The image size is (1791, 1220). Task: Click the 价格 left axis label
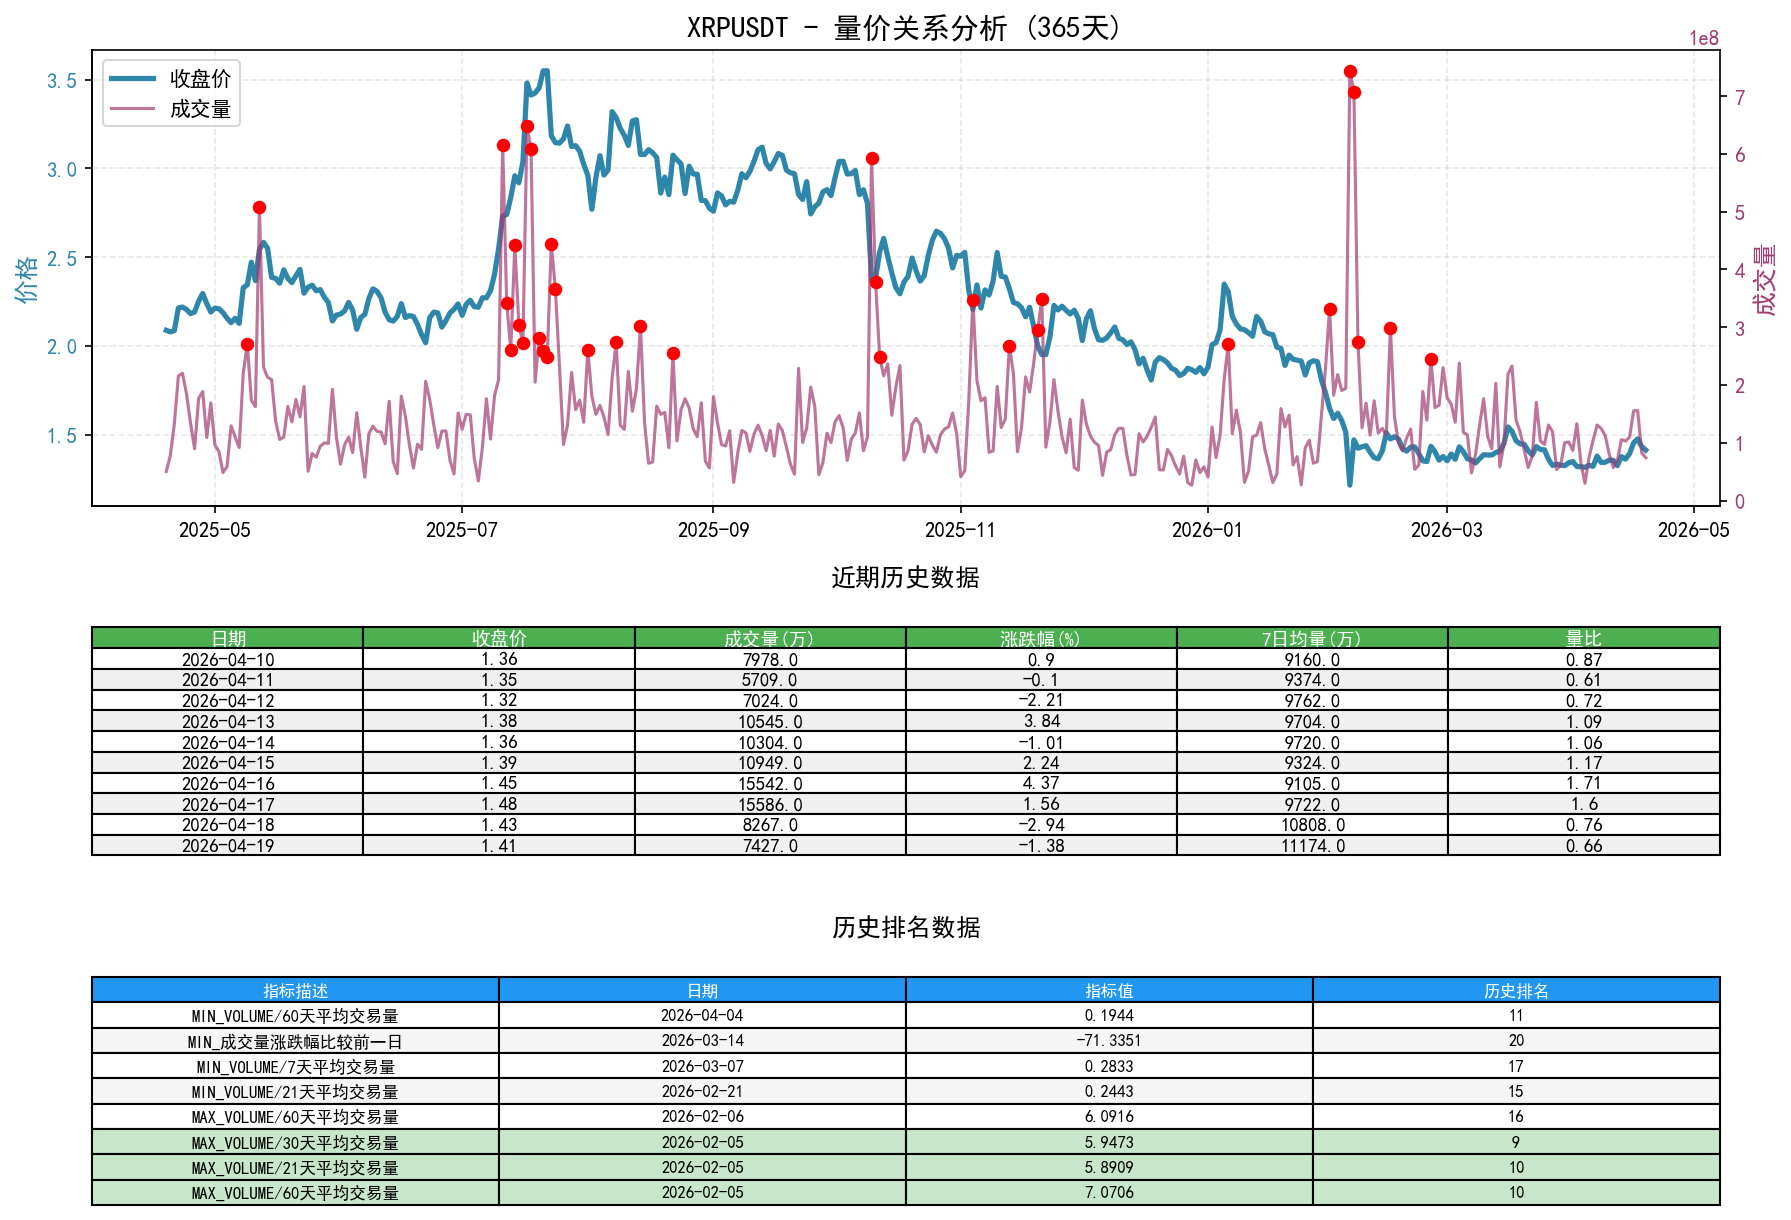pos(26,278)
